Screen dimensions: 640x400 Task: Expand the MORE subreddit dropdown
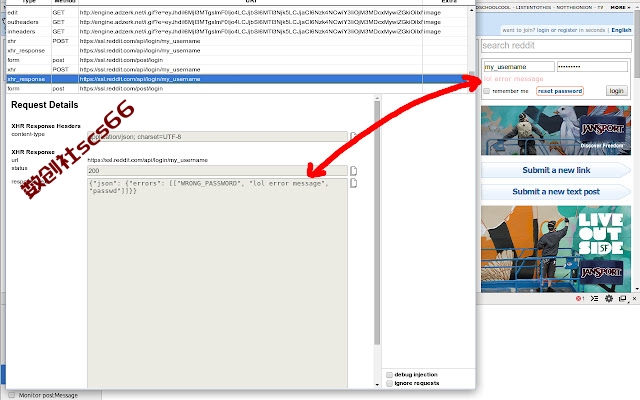[x=620, y=7]
